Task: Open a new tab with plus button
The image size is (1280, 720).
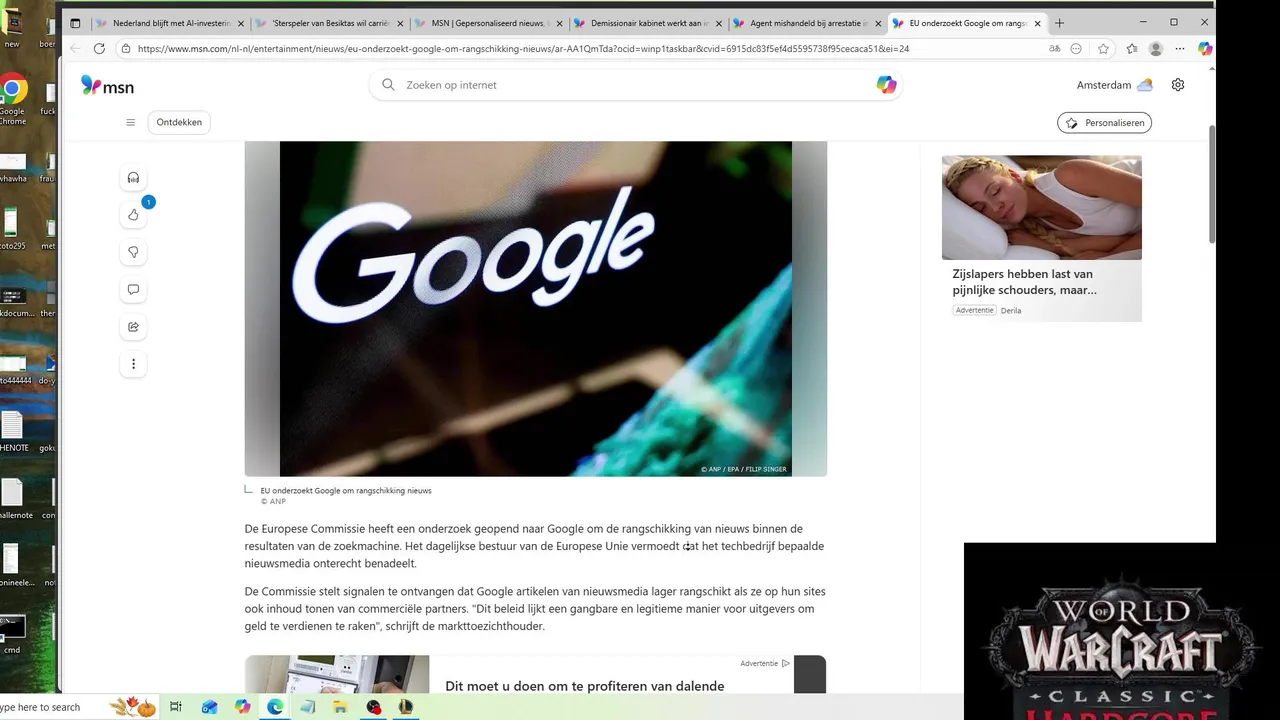Action: (x=1060, y=23)
